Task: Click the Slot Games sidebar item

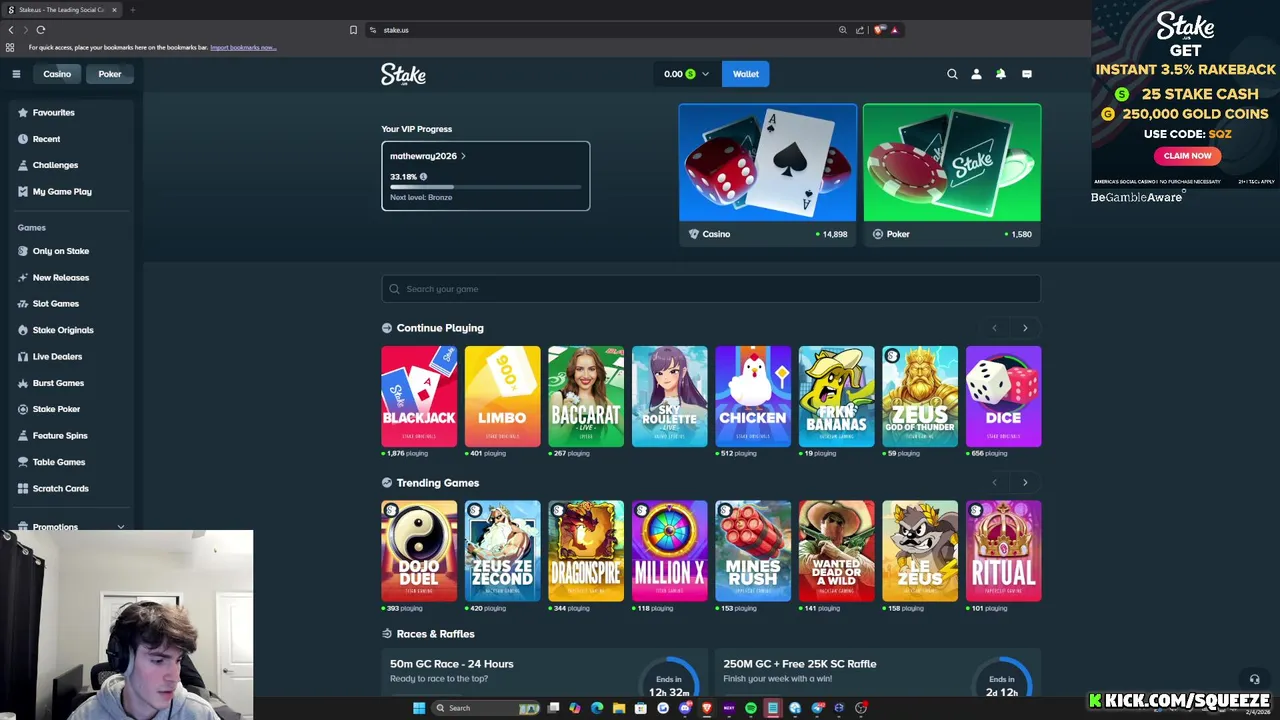Action: pos(70,304)
